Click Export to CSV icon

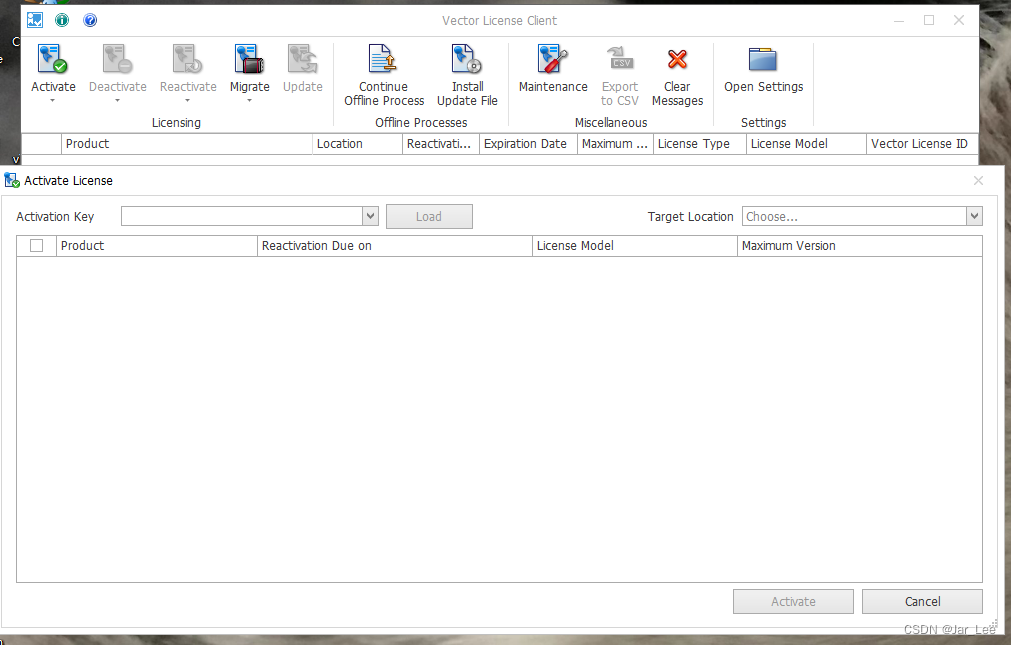click(x=620, y=59)
